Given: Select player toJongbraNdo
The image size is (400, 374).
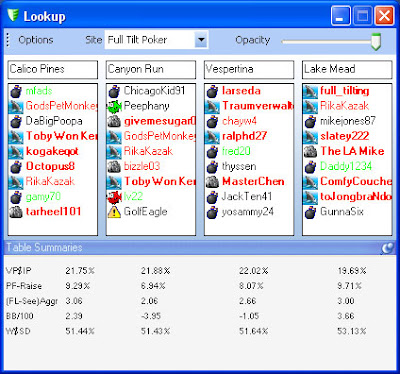Looking at the screenshot, I should tap(356, 197).
